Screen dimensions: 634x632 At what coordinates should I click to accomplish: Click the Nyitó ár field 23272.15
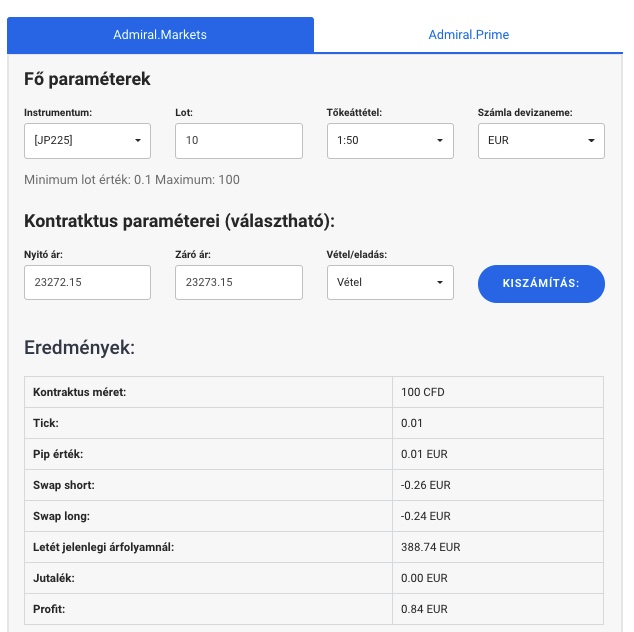click(x=87, y=282)
